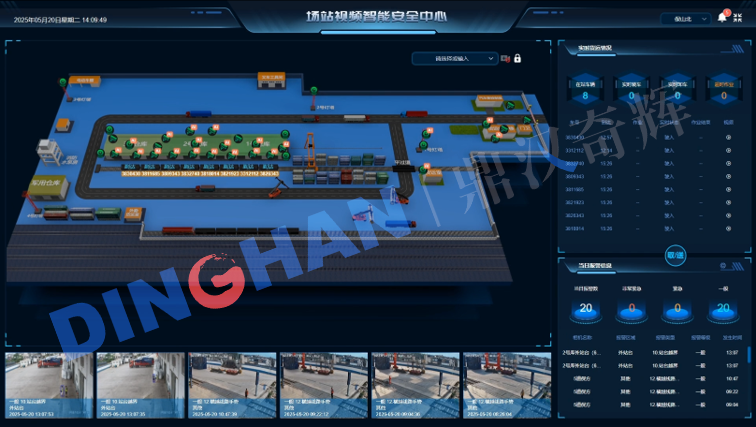Toggle the round 取/送 button
This screenshot has height=427, width=756.
(x=675, y=254)
